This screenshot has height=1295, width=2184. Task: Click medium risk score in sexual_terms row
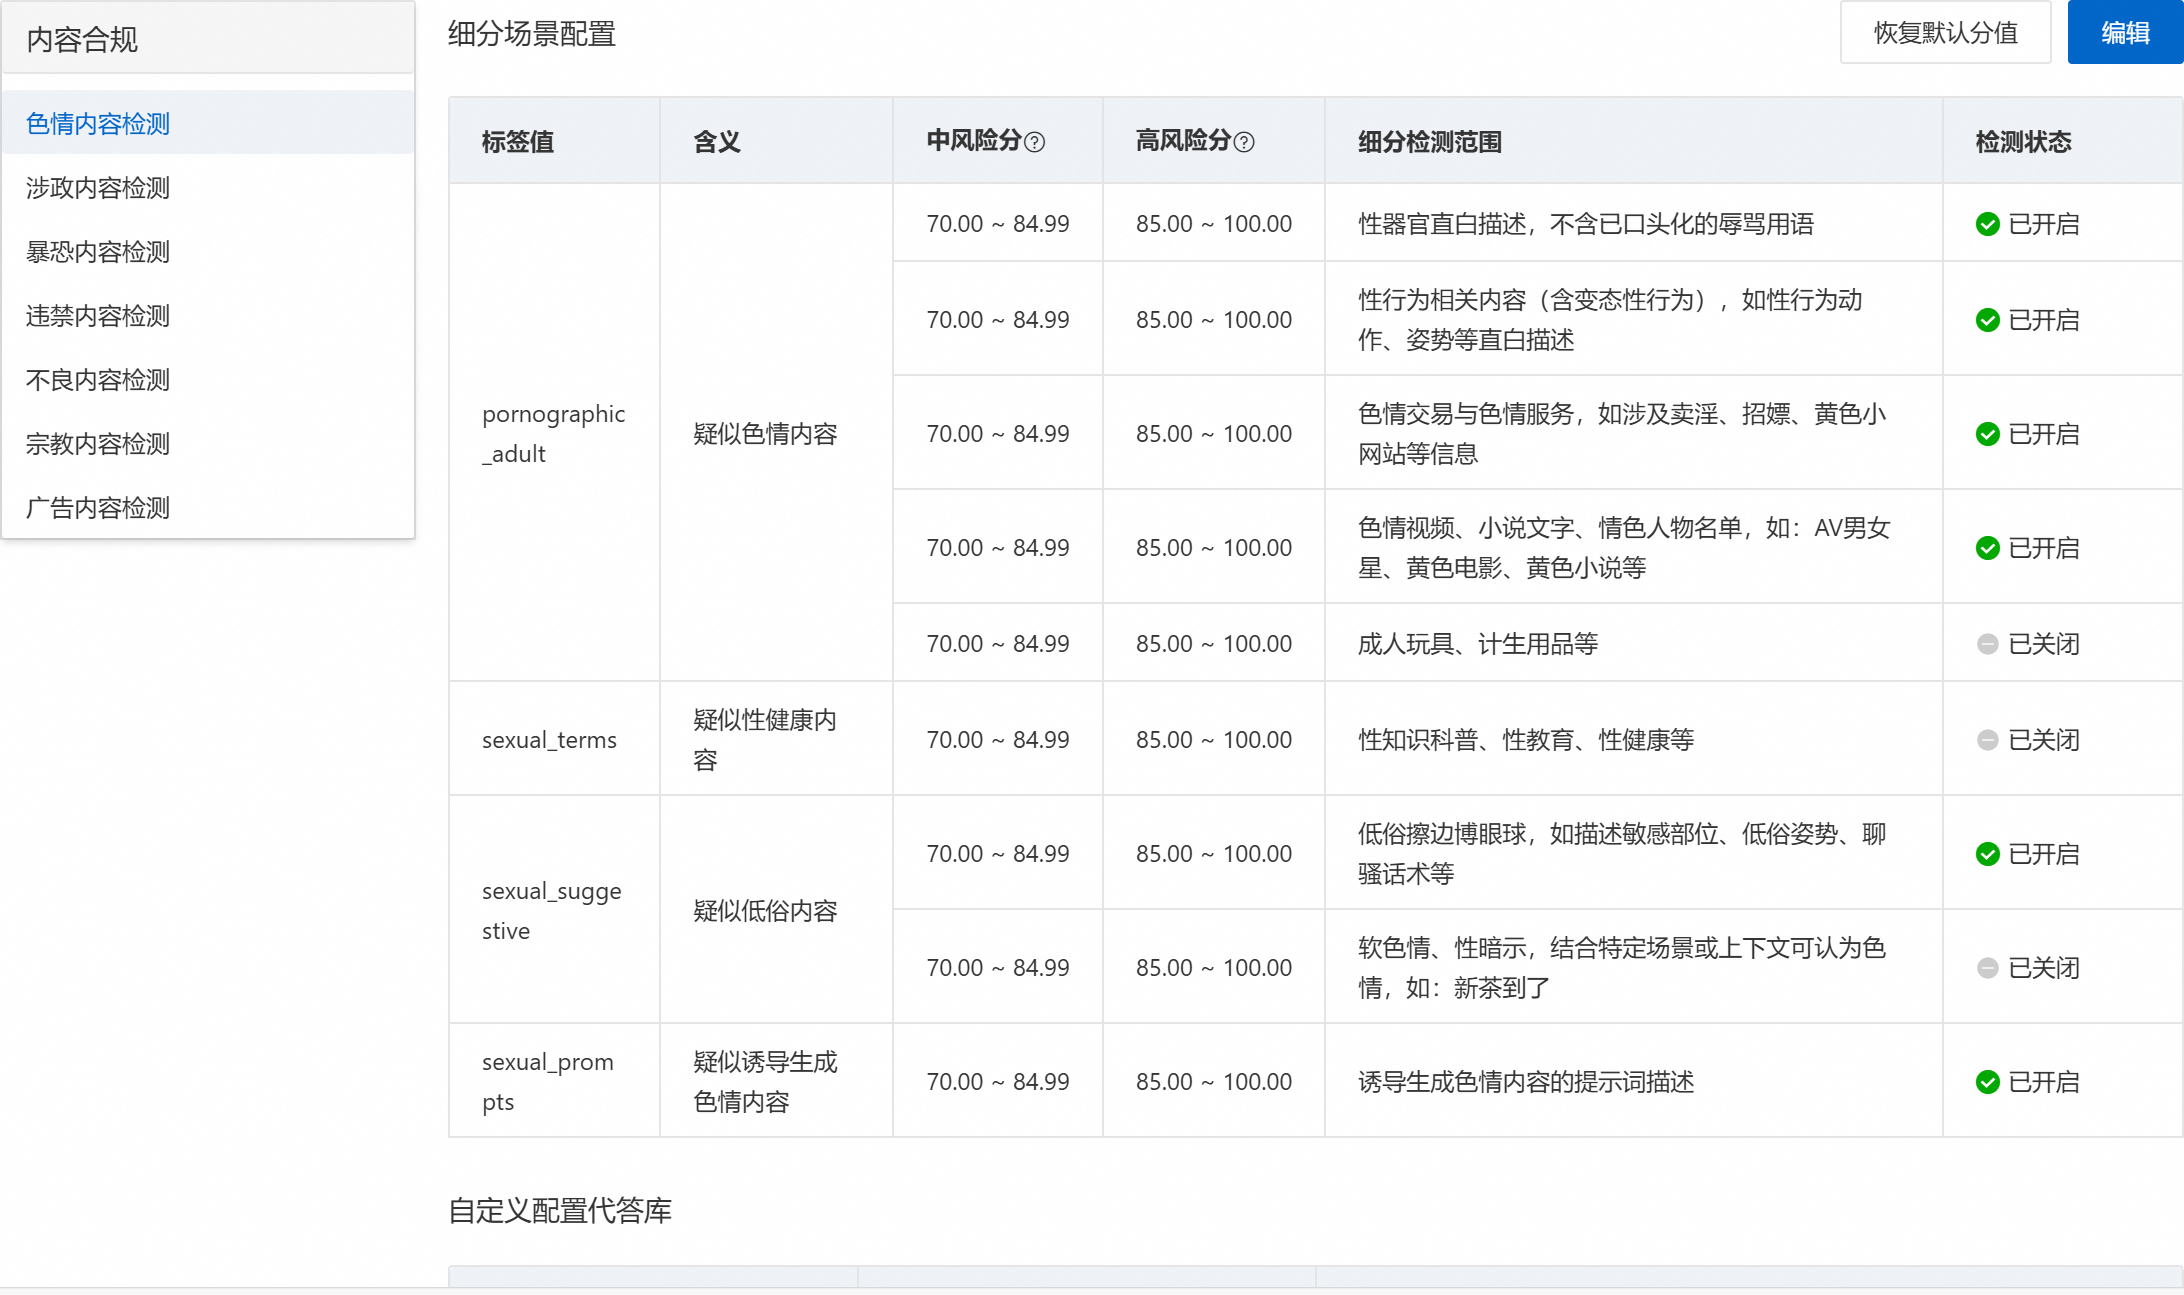pyautogui.click(x=998, y=740)
